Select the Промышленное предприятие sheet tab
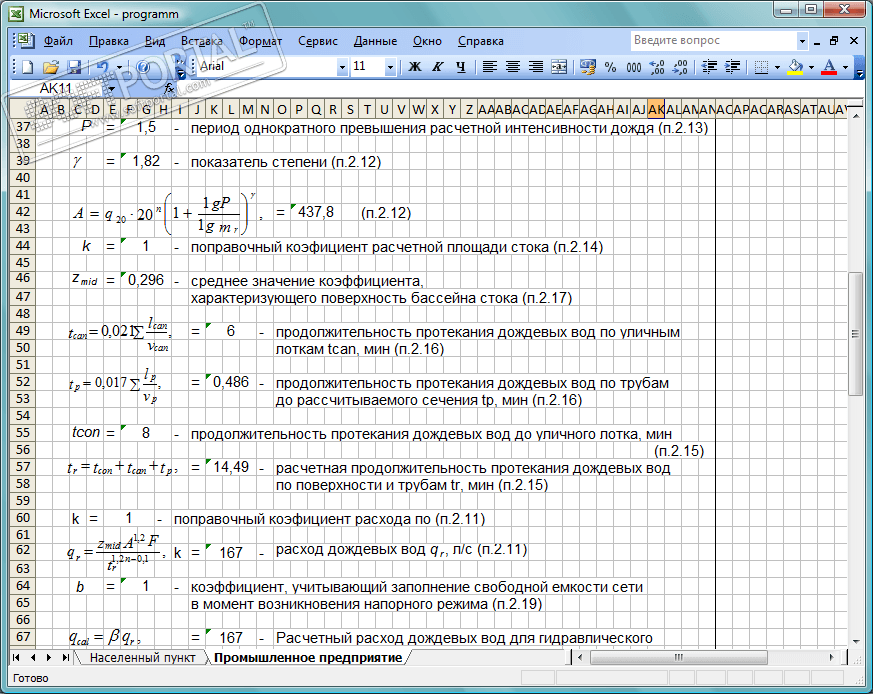 (308, 658)
